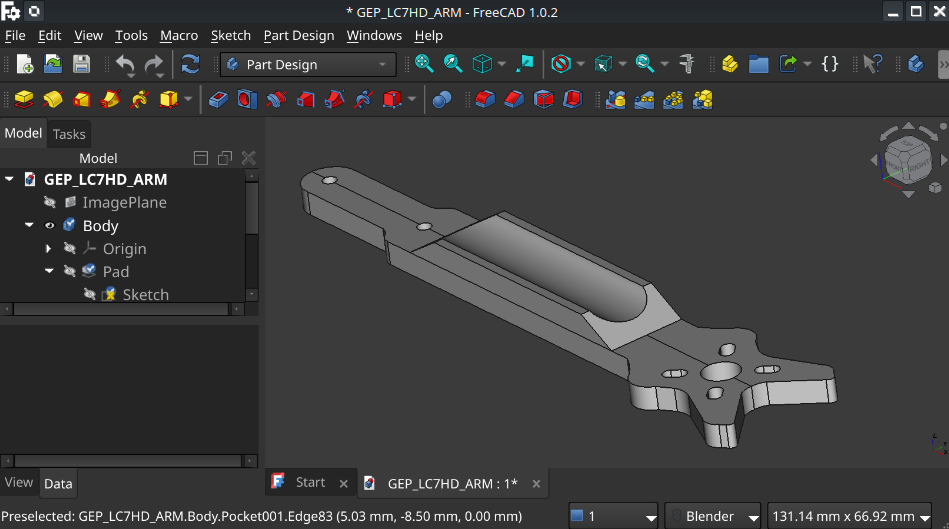Click the Fillet tool icon
This screenshot has width=949, height=529.
[x=484, y=99]
